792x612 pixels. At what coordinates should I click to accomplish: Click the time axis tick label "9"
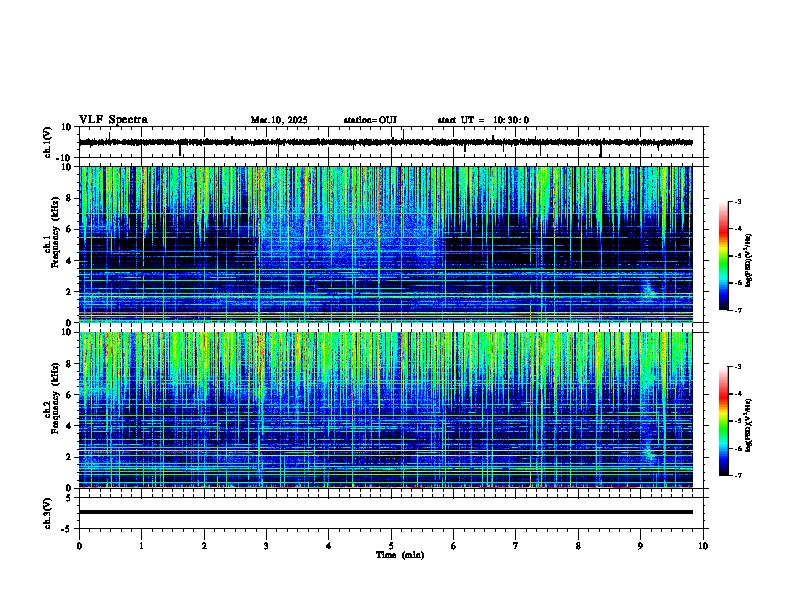tap(640, 546)
